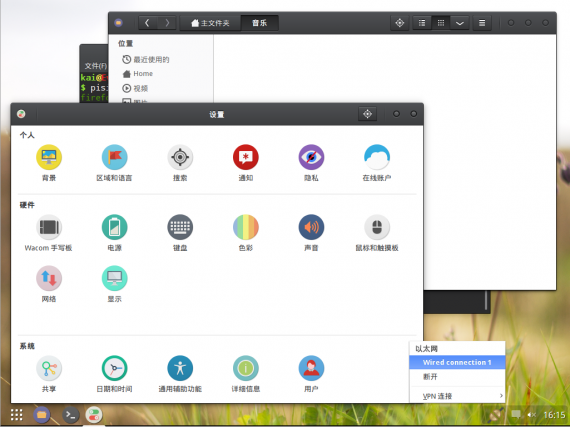The height and width of the screenshot is (427, 570).
Task: Open 日期和时间 date and time settings
Action: tap(114, 374)
